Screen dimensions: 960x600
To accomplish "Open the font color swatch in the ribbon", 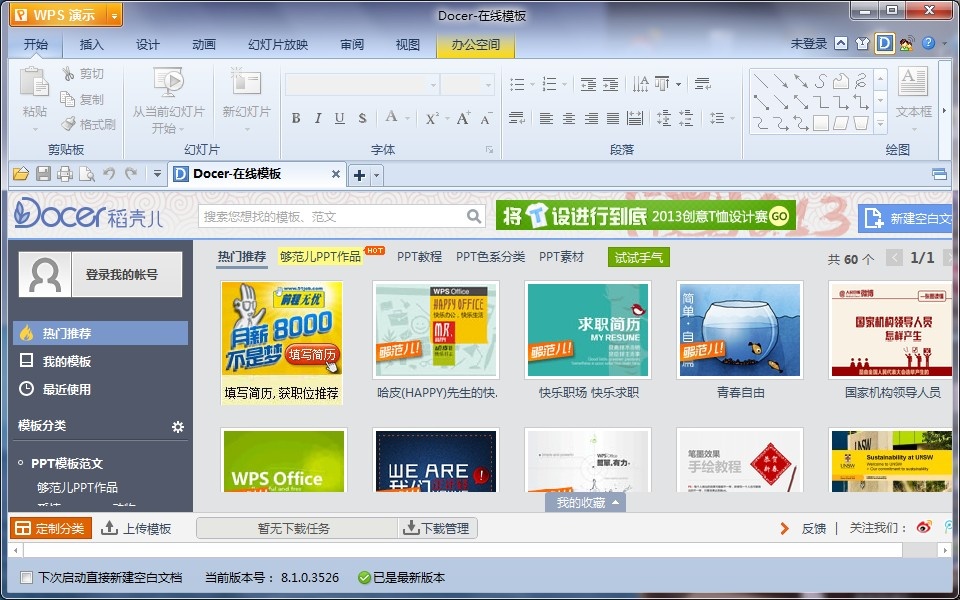I will 391,118.
